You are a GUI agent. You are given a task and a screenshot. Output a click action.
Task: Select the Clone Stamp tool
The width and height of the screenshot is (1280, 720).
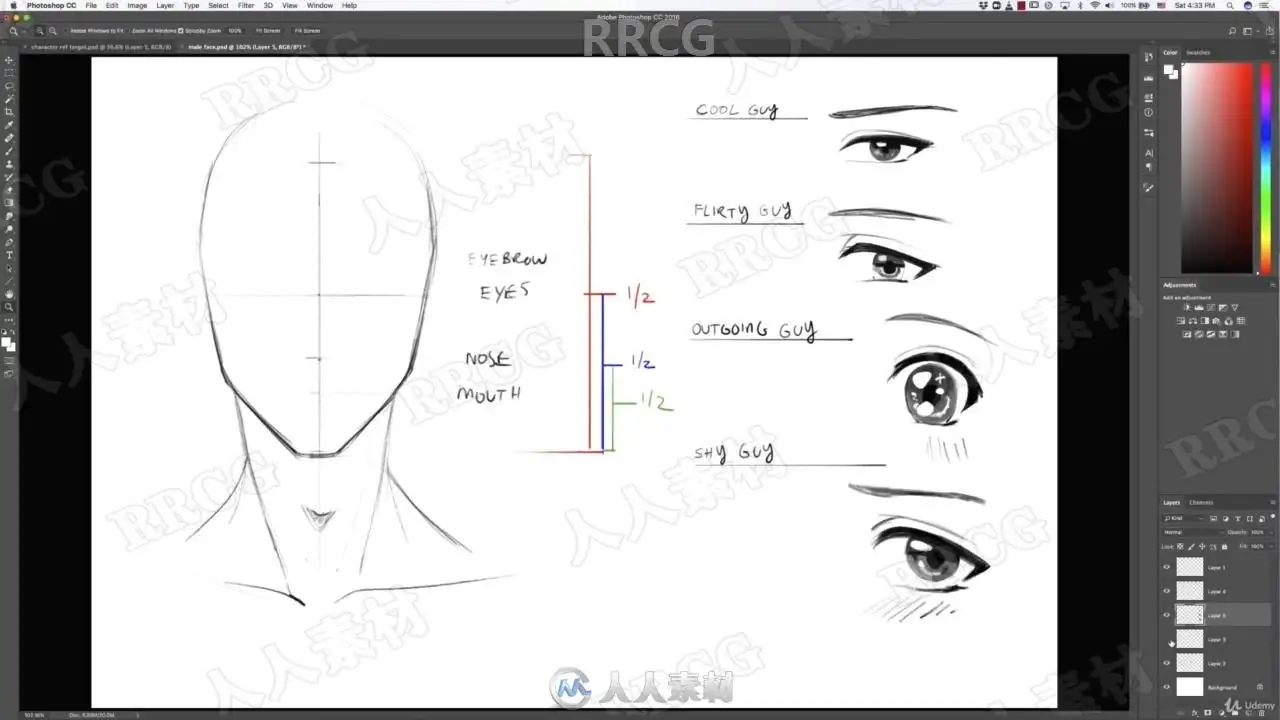9,164
